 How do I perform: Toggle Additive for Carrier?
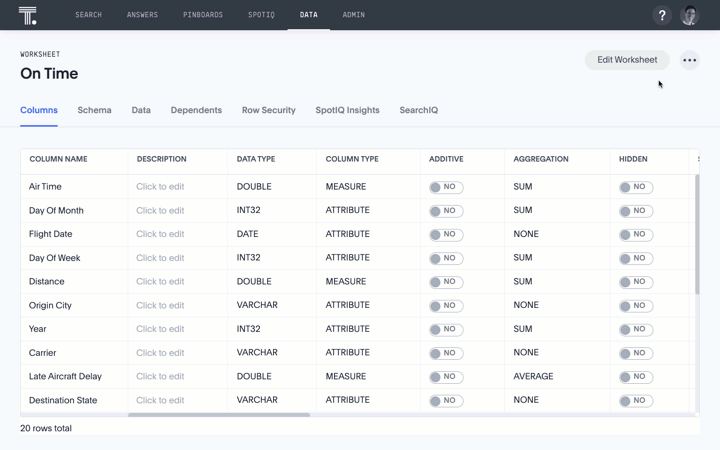[x=446, y=353]
